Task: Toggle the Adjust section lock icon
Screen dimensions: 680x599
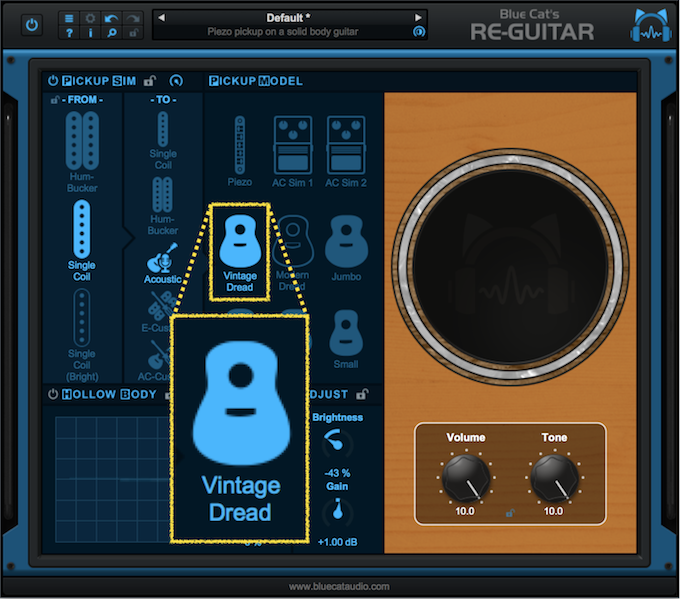Action: 362,394
